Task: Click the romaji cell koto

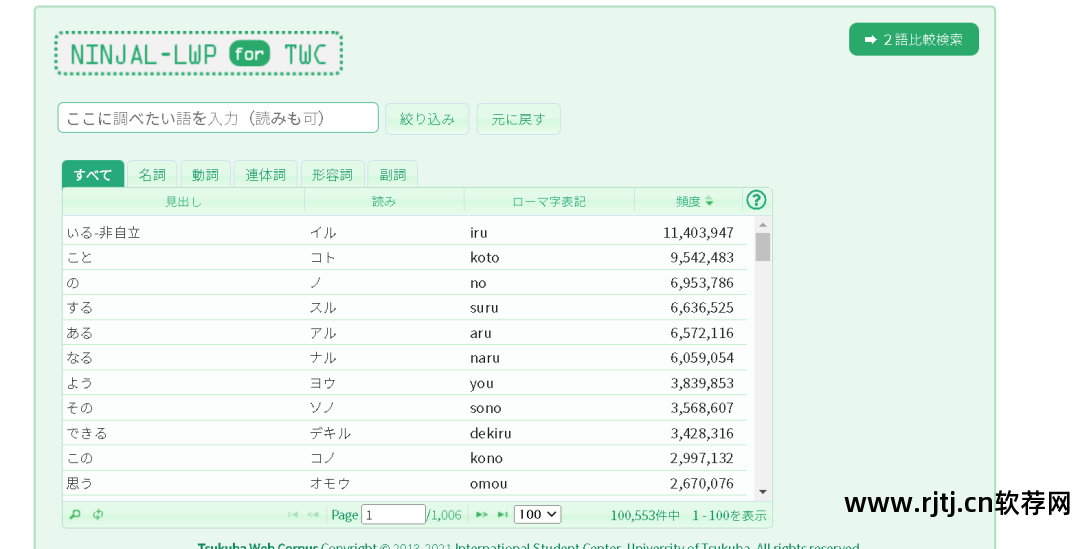Action: [484, 258]
